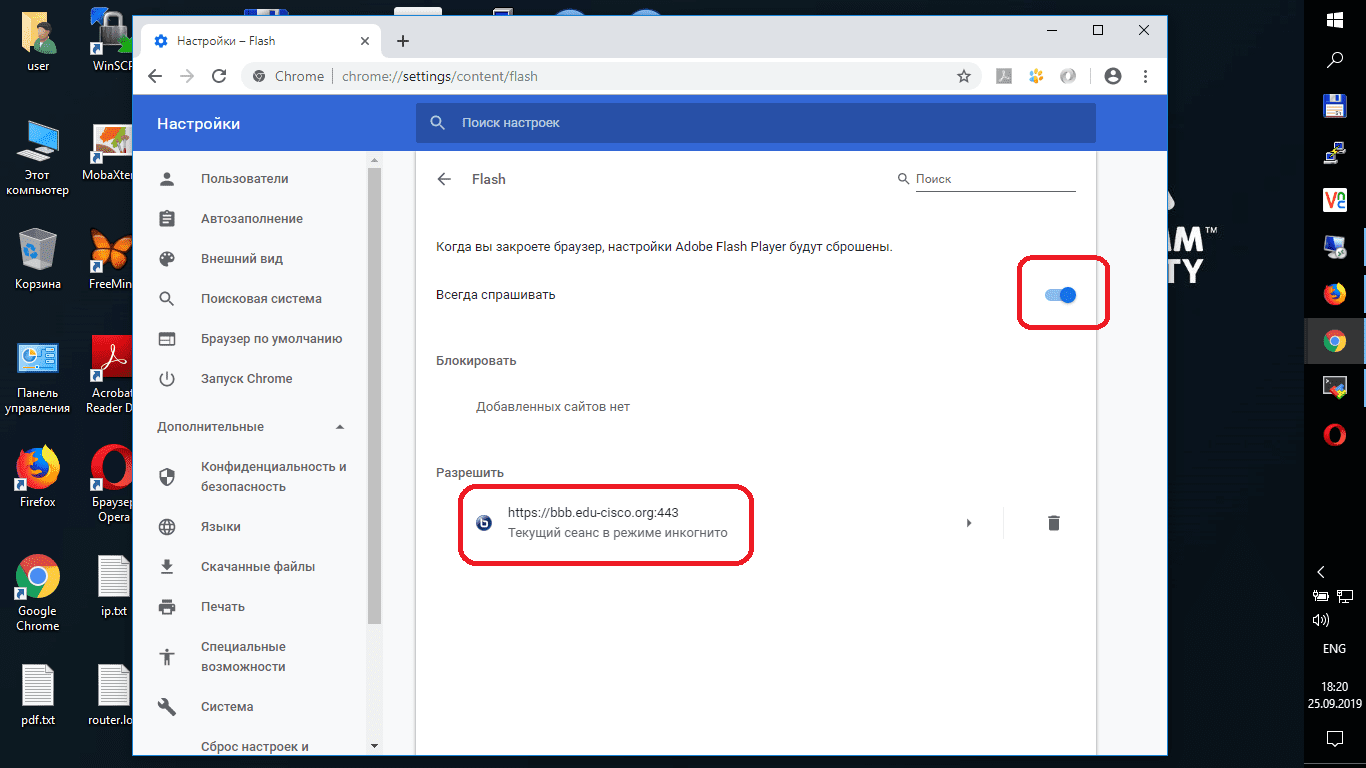
Task: Open the Windows notification center
Action: tap(1334, 739)
